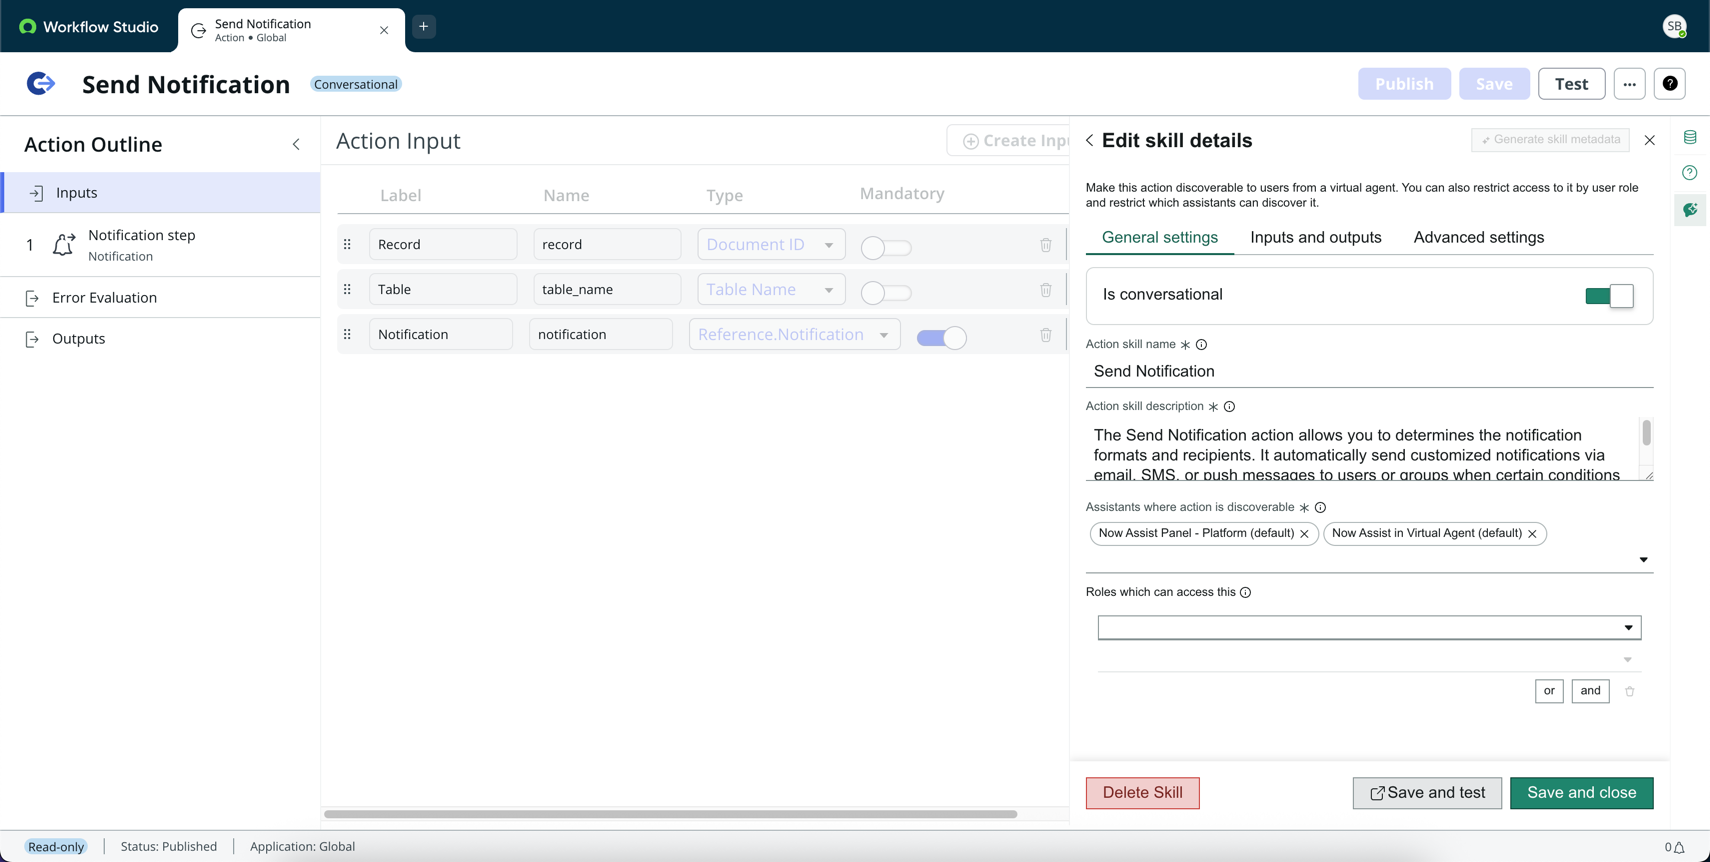The height and width of the screenshot is (862, 1710).
Task: Click Save and test button
Action: 1427,793
